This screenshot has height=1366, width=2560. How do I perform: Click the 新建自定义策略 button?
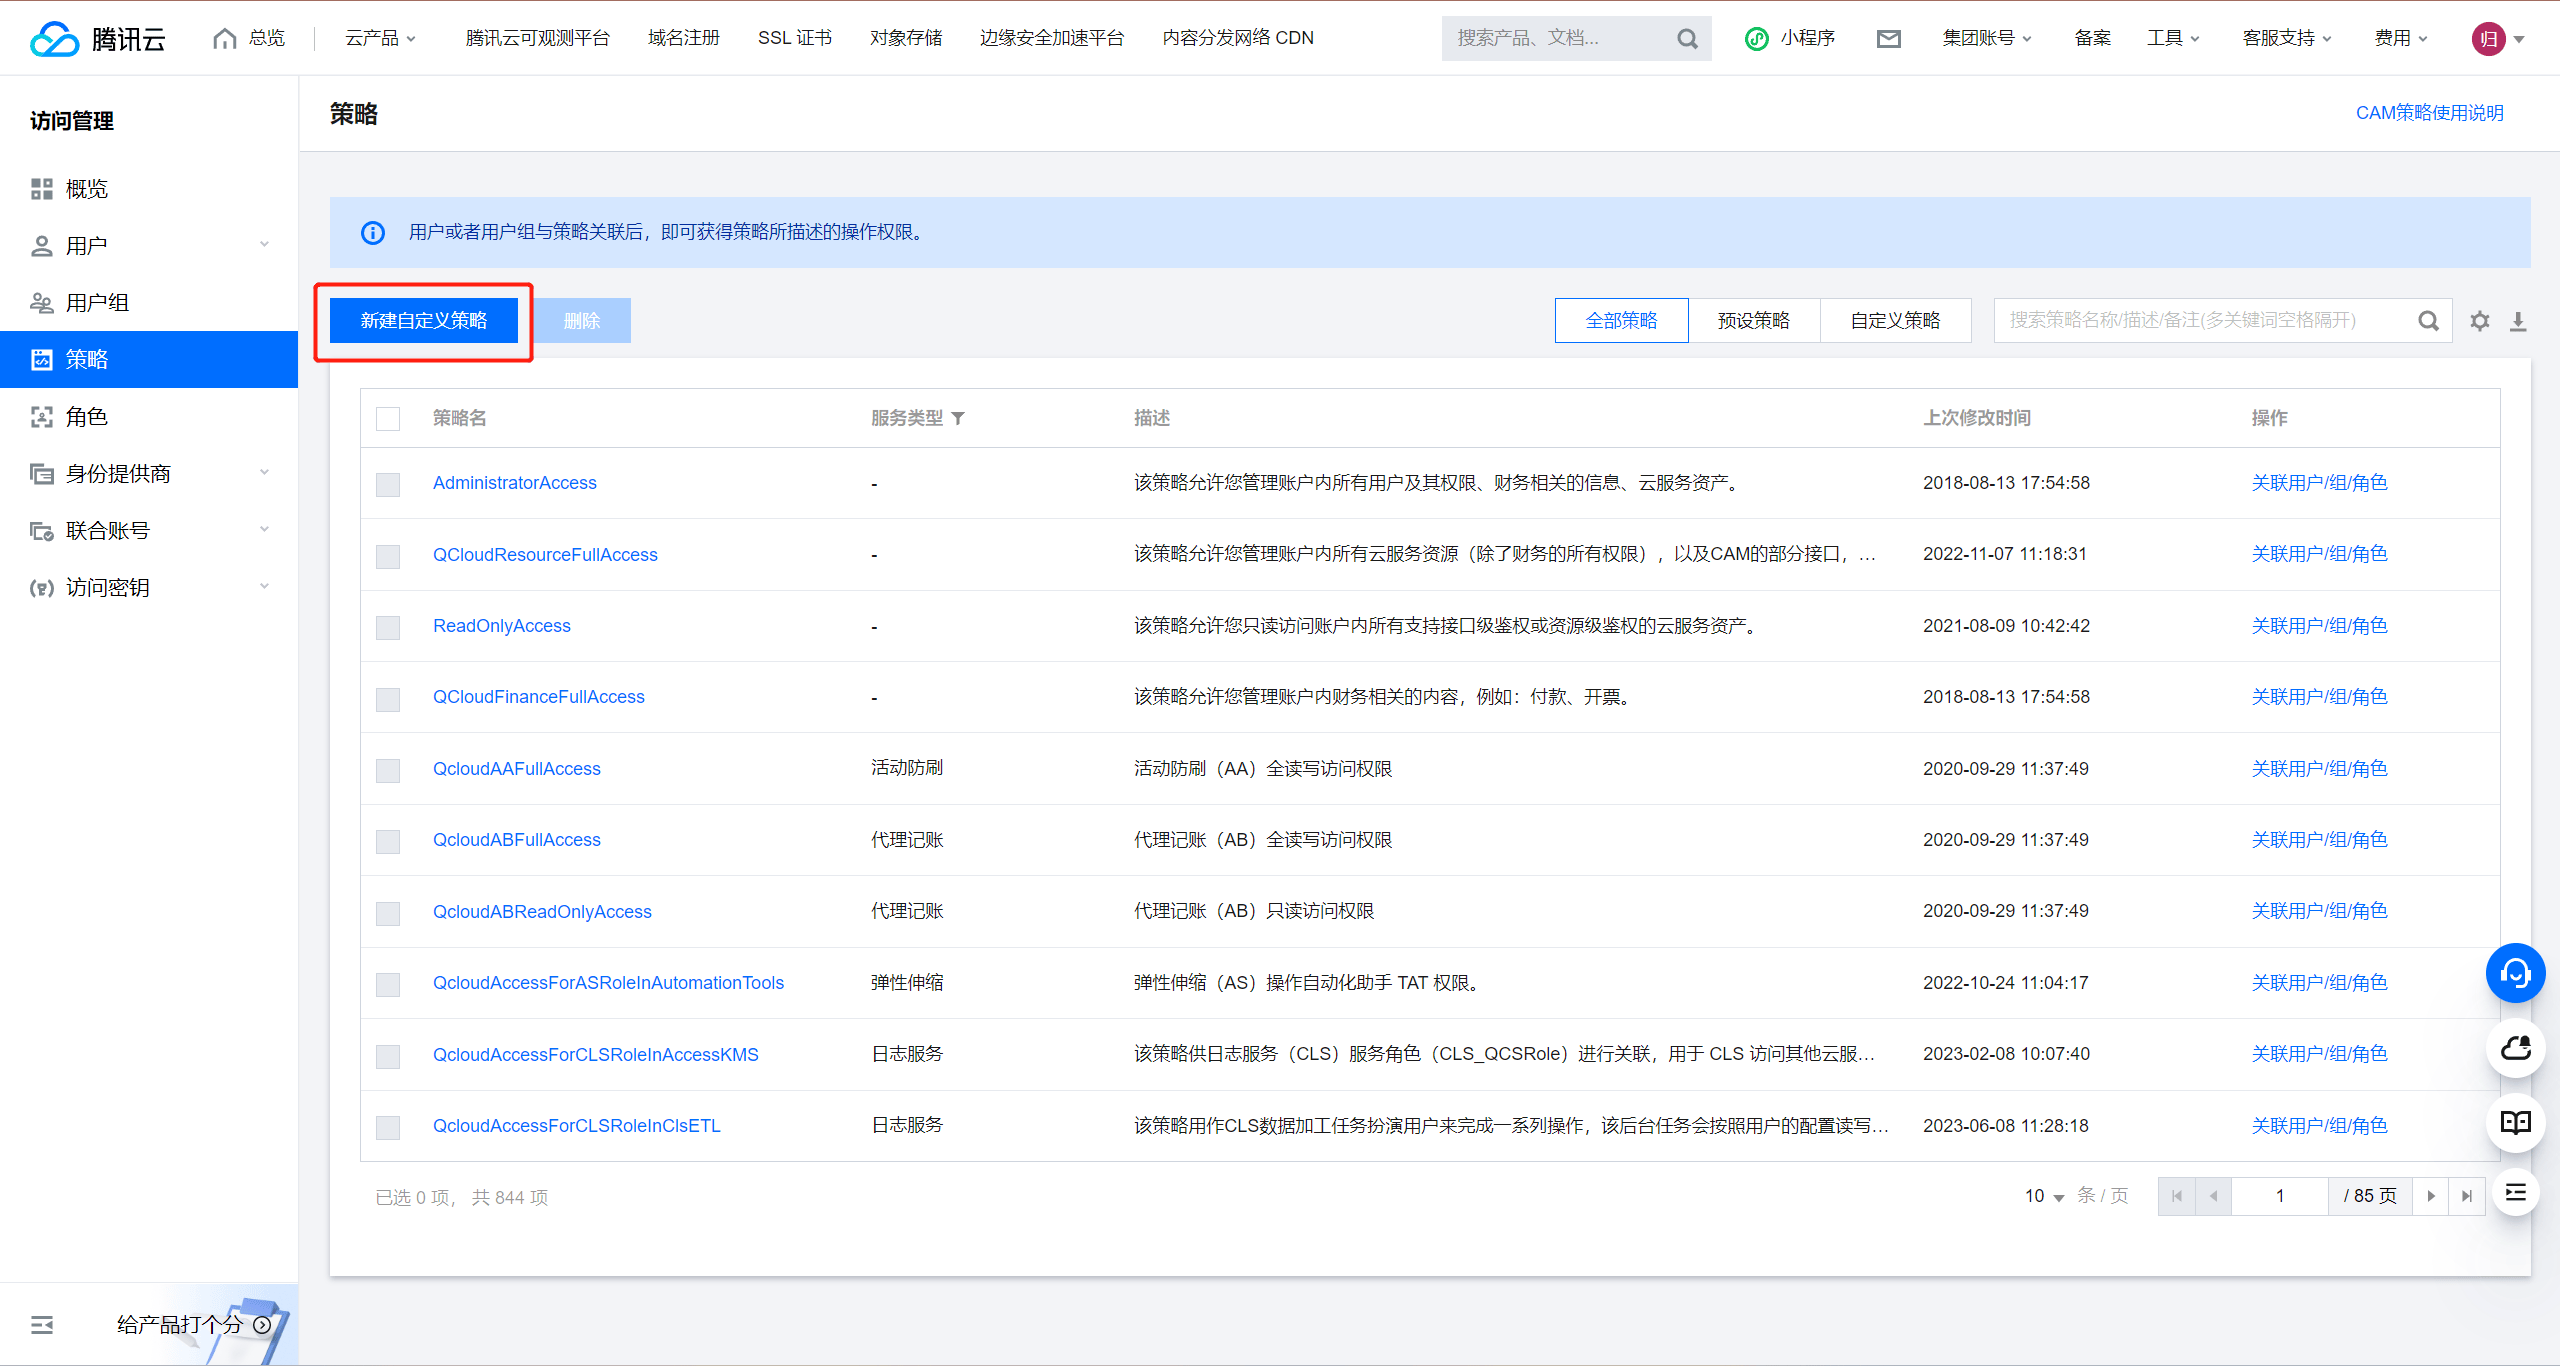click(423, 320)
